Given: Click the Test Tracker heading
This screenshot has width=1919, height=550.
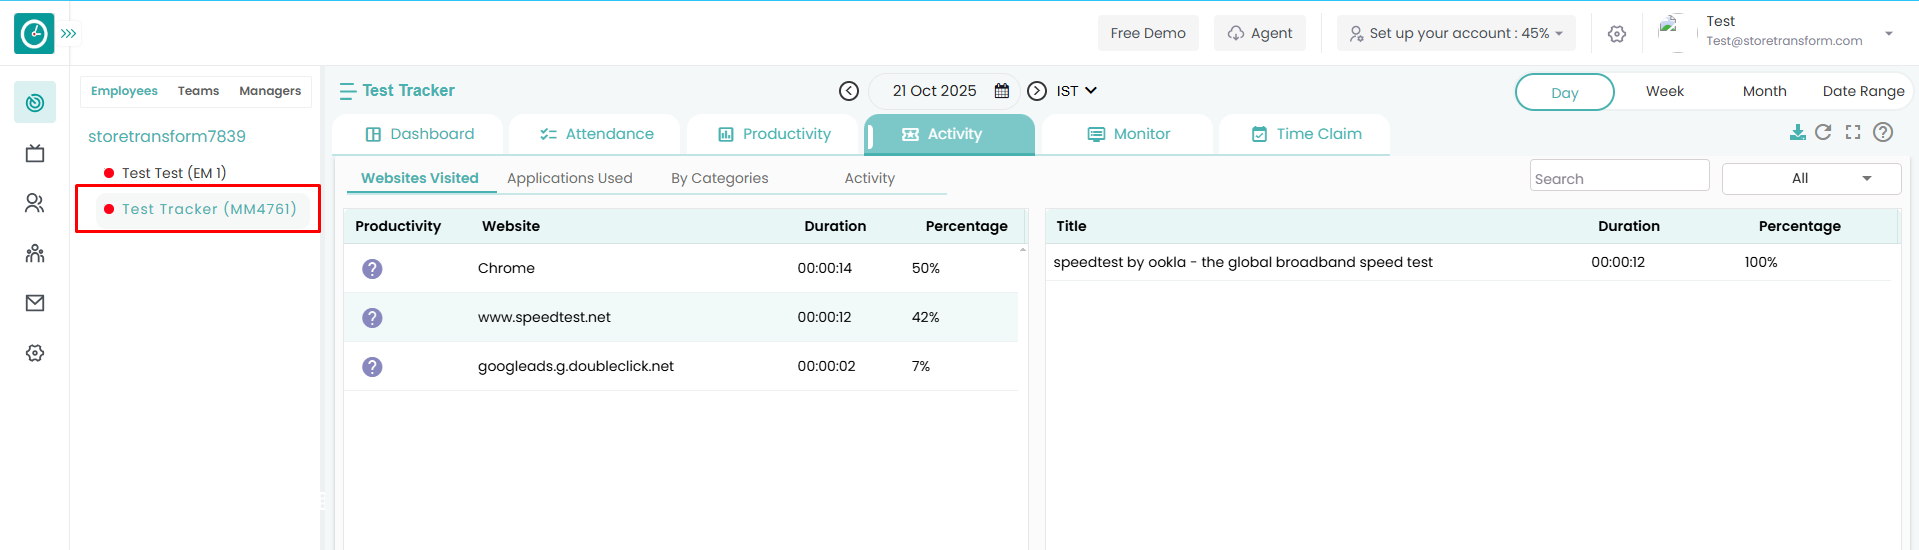Looking at the screenshot, I should tap(408, 91).
